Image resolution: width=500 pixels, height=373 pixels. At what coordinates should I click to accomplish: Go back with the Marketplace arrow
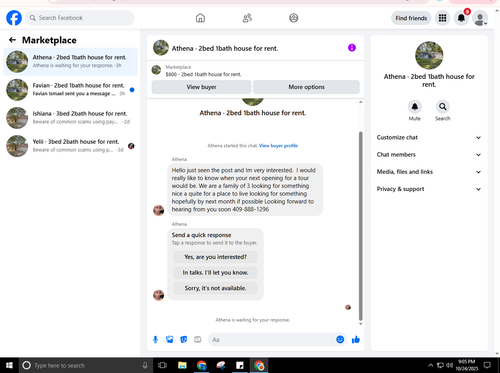pyautogui.click(x=13, y=40)
